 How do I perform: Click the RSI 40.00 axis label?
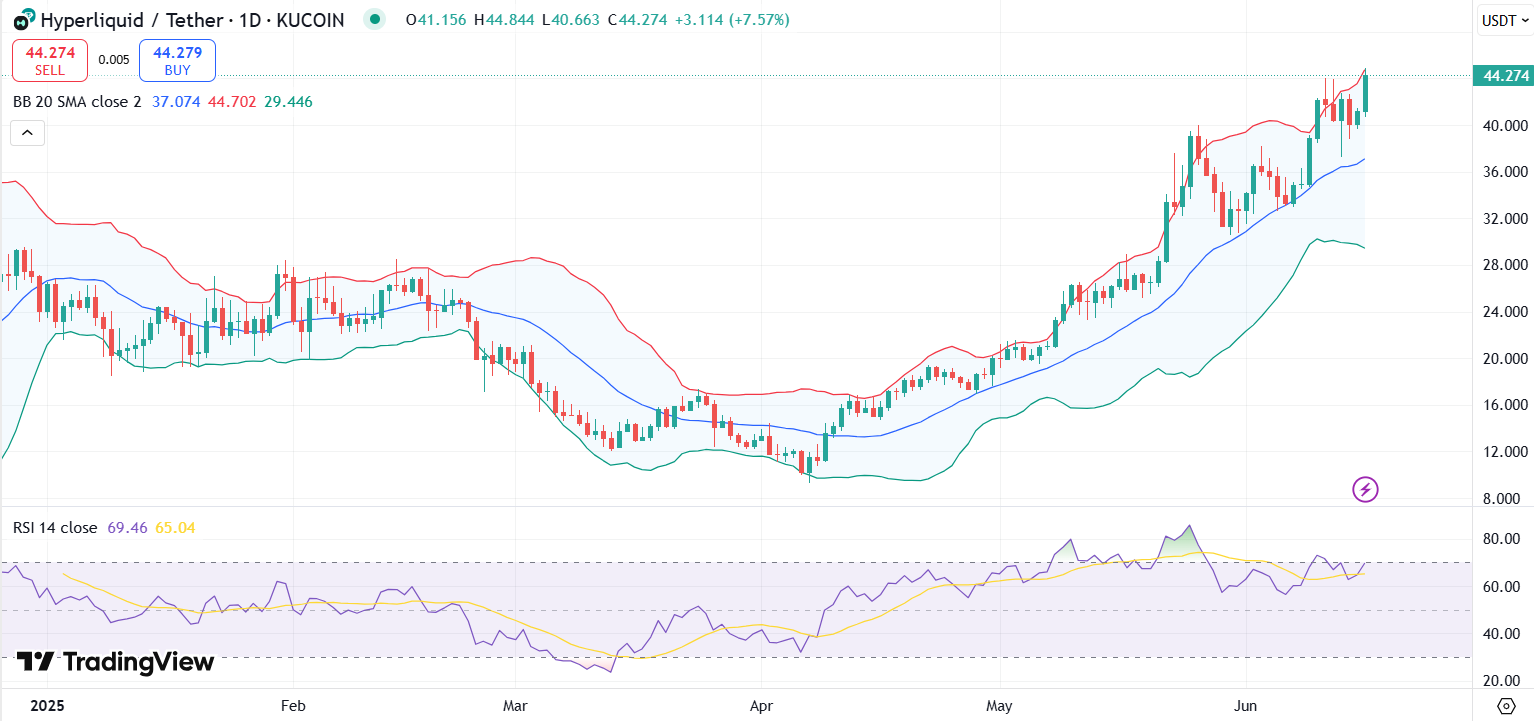click(x=1501, y=634)
